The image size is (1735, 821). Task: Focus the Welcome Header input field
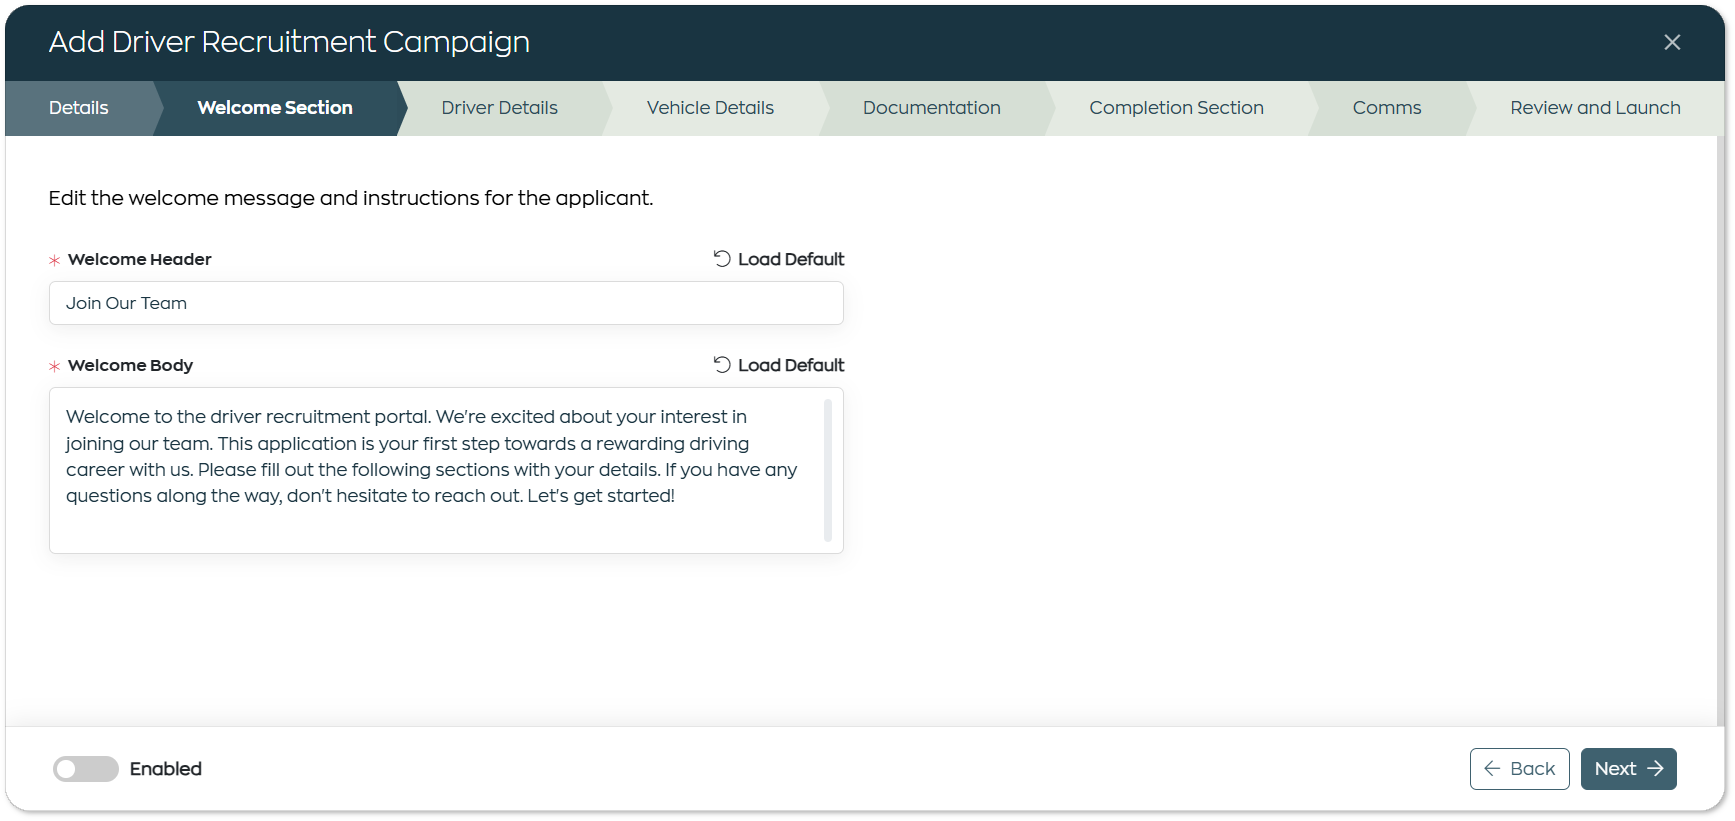pyautogui.click(x=446, y=303)
